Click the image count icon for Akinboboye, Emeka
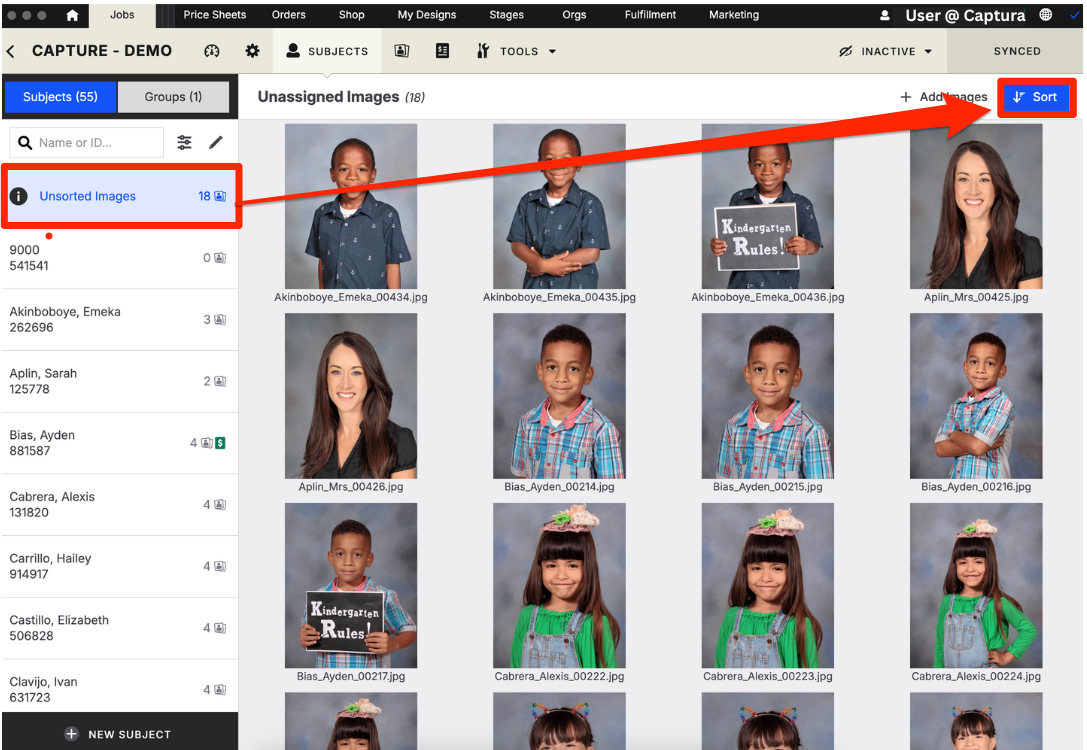Image resolution: width=1087 pixels, height=750 pixels. tap(220, 320)
